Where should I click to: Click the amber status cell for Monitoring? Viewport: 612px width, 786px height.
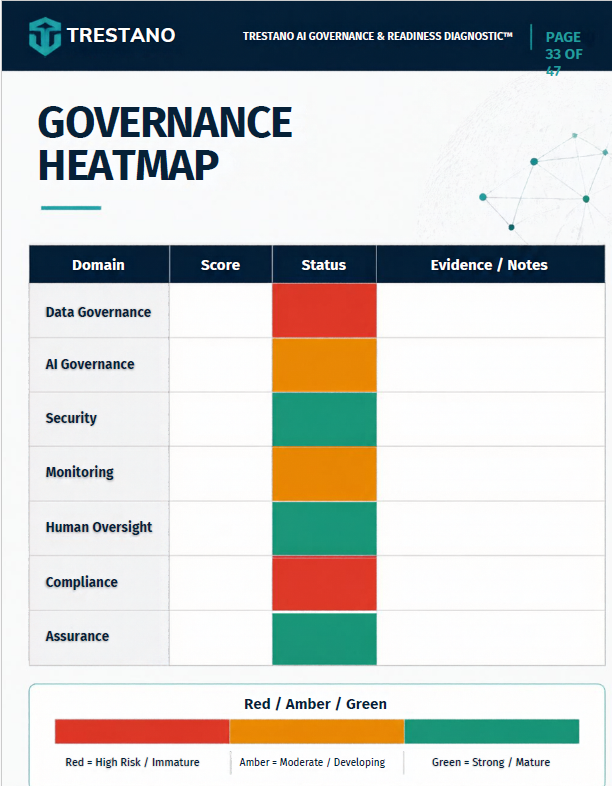324,474
